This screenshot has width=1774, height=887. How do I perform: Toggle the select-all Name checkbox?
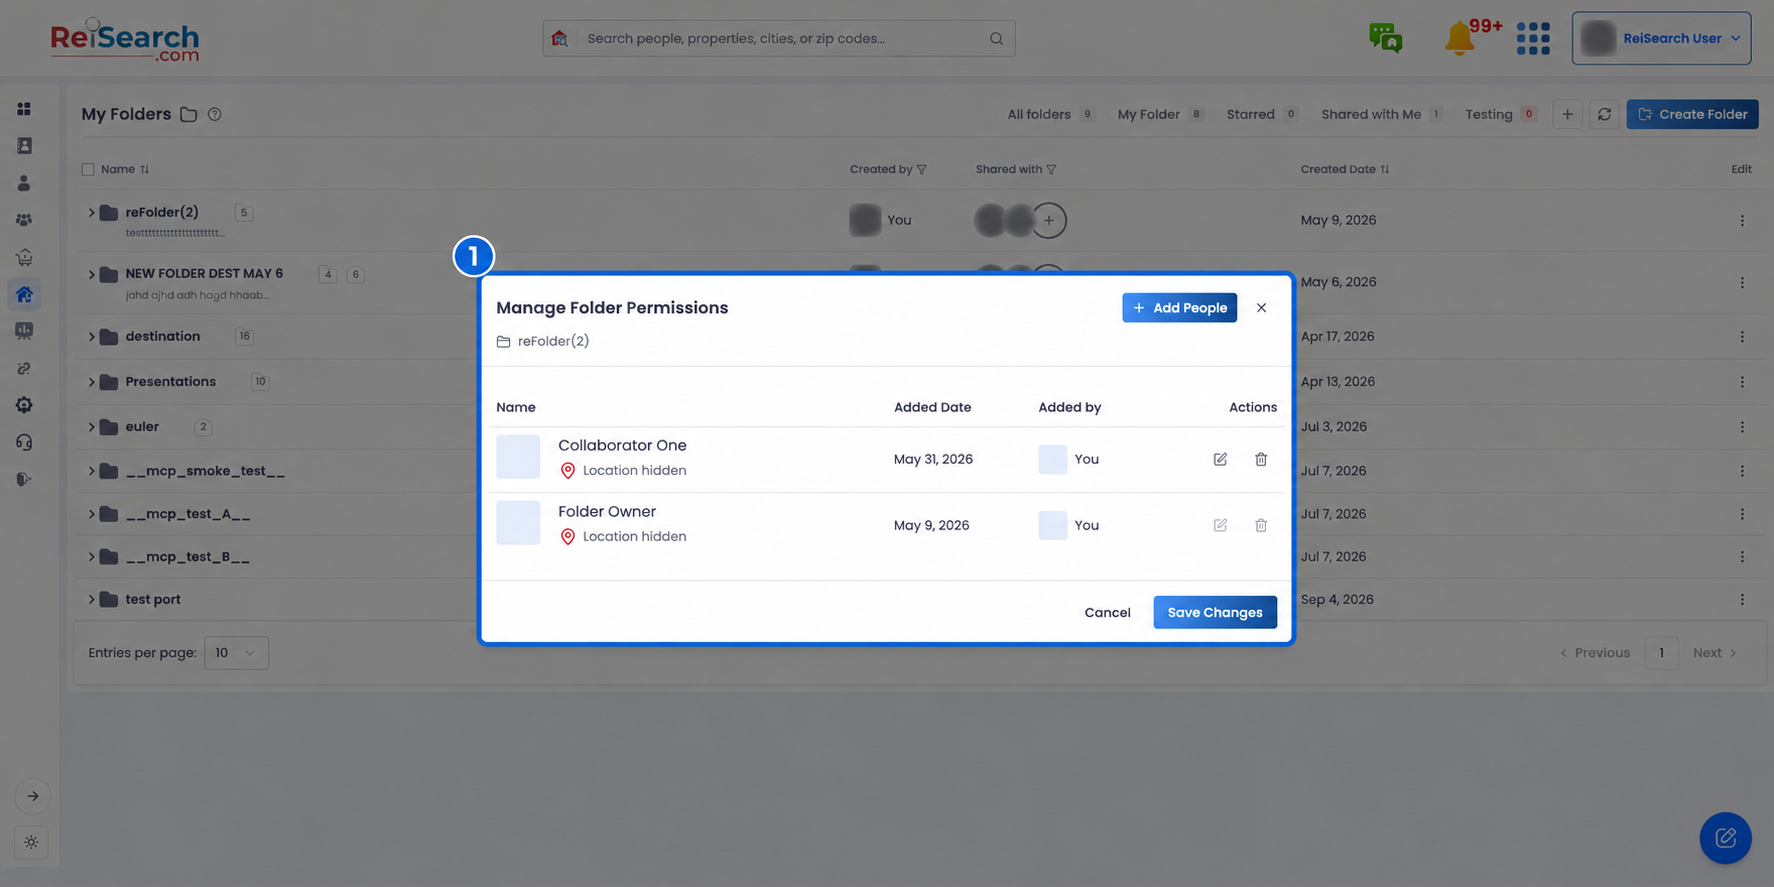tap(88, 169)
